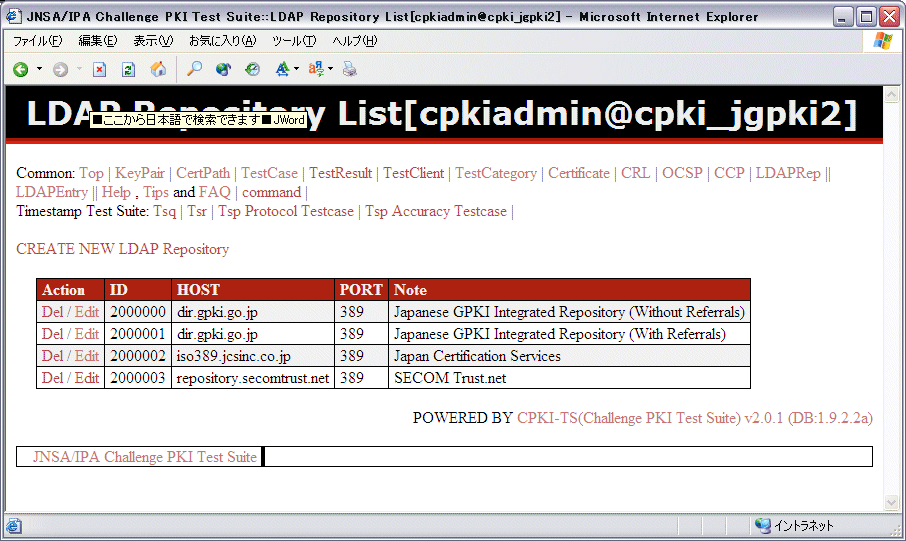This screenshot has width=906, height=541.
Task: Click the text size toolbar icon
Action: 283,69
